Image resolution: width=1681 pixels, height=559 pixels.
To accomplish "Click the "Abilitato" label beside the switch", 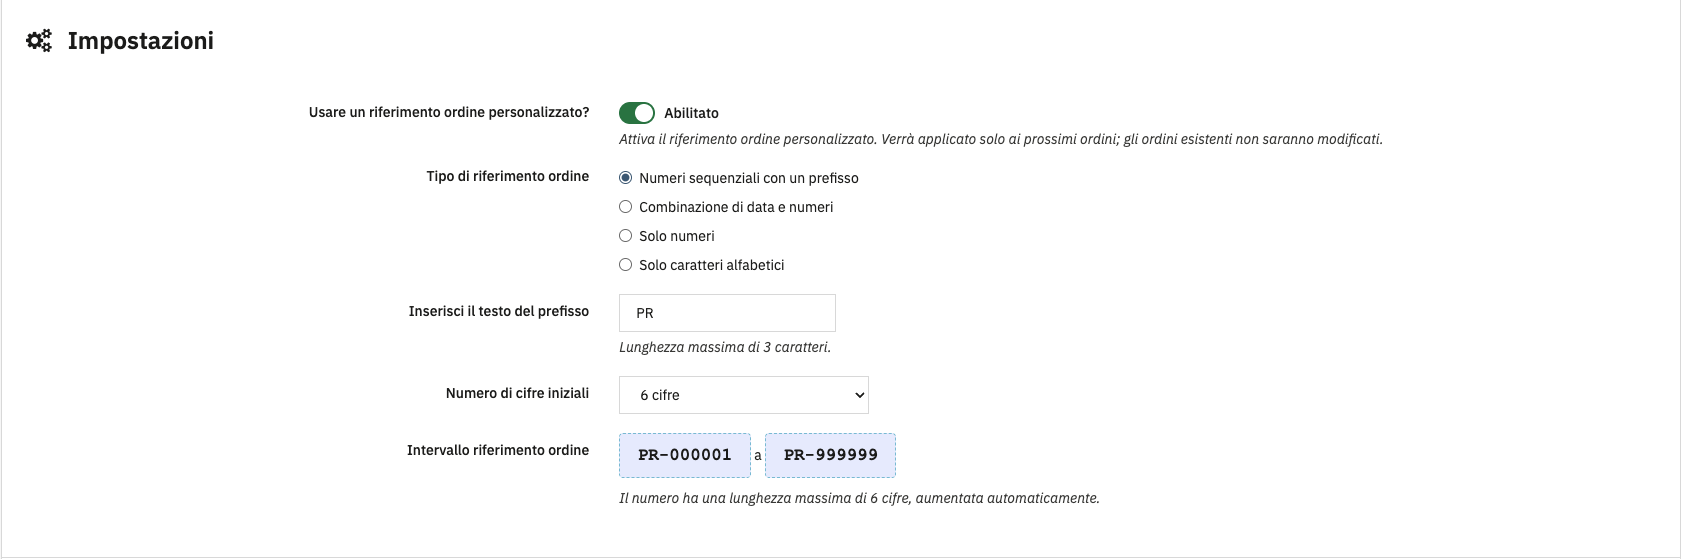I will (x=691, y=114).
